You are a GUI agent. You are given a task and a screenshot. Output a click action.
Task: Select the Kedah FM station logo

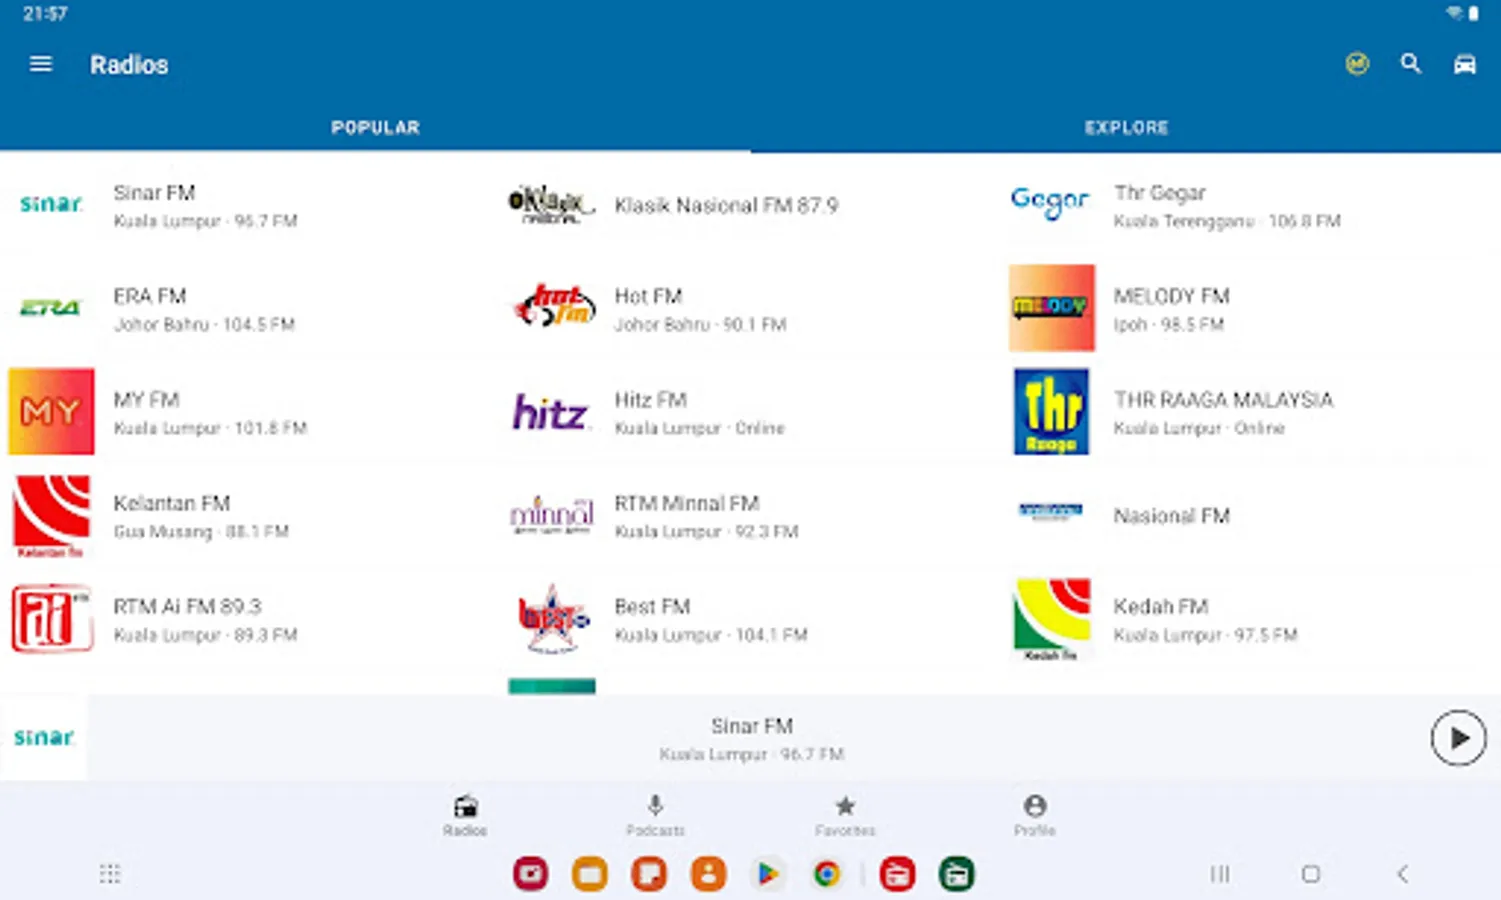point(1051,618)
